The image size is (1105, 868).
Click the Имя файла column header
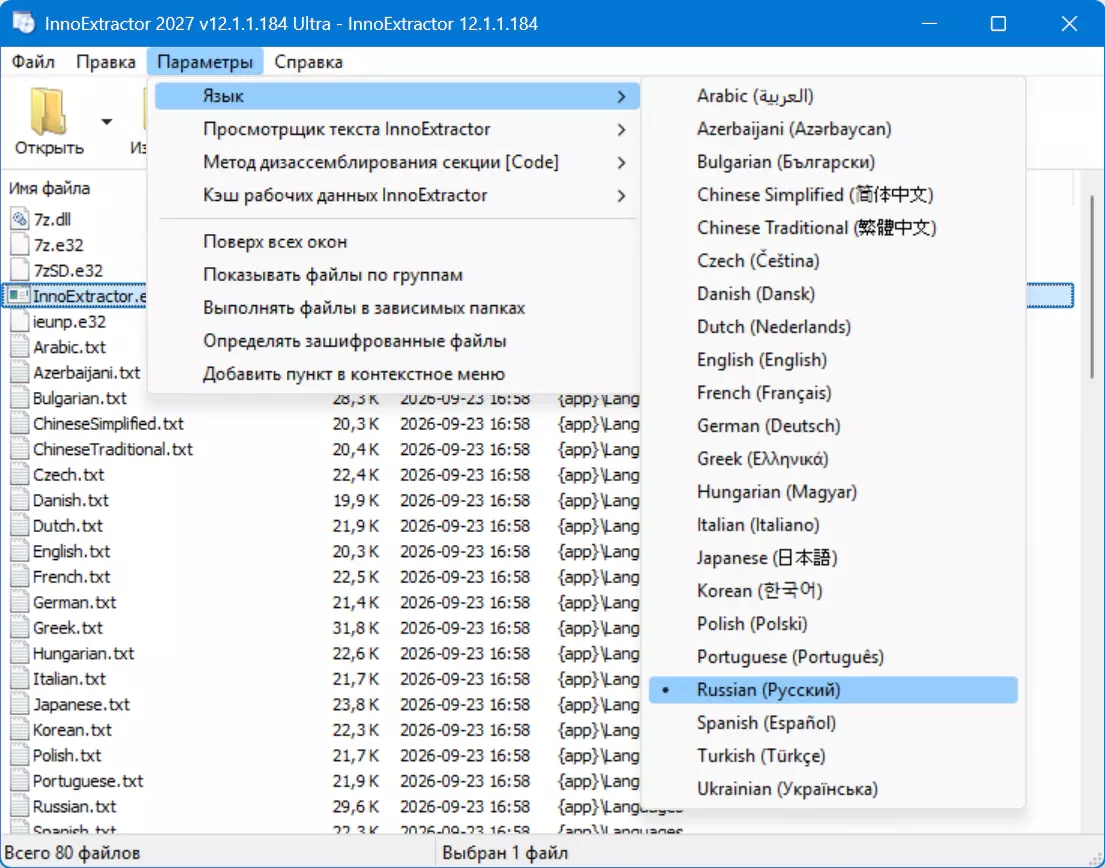point(49,188)
